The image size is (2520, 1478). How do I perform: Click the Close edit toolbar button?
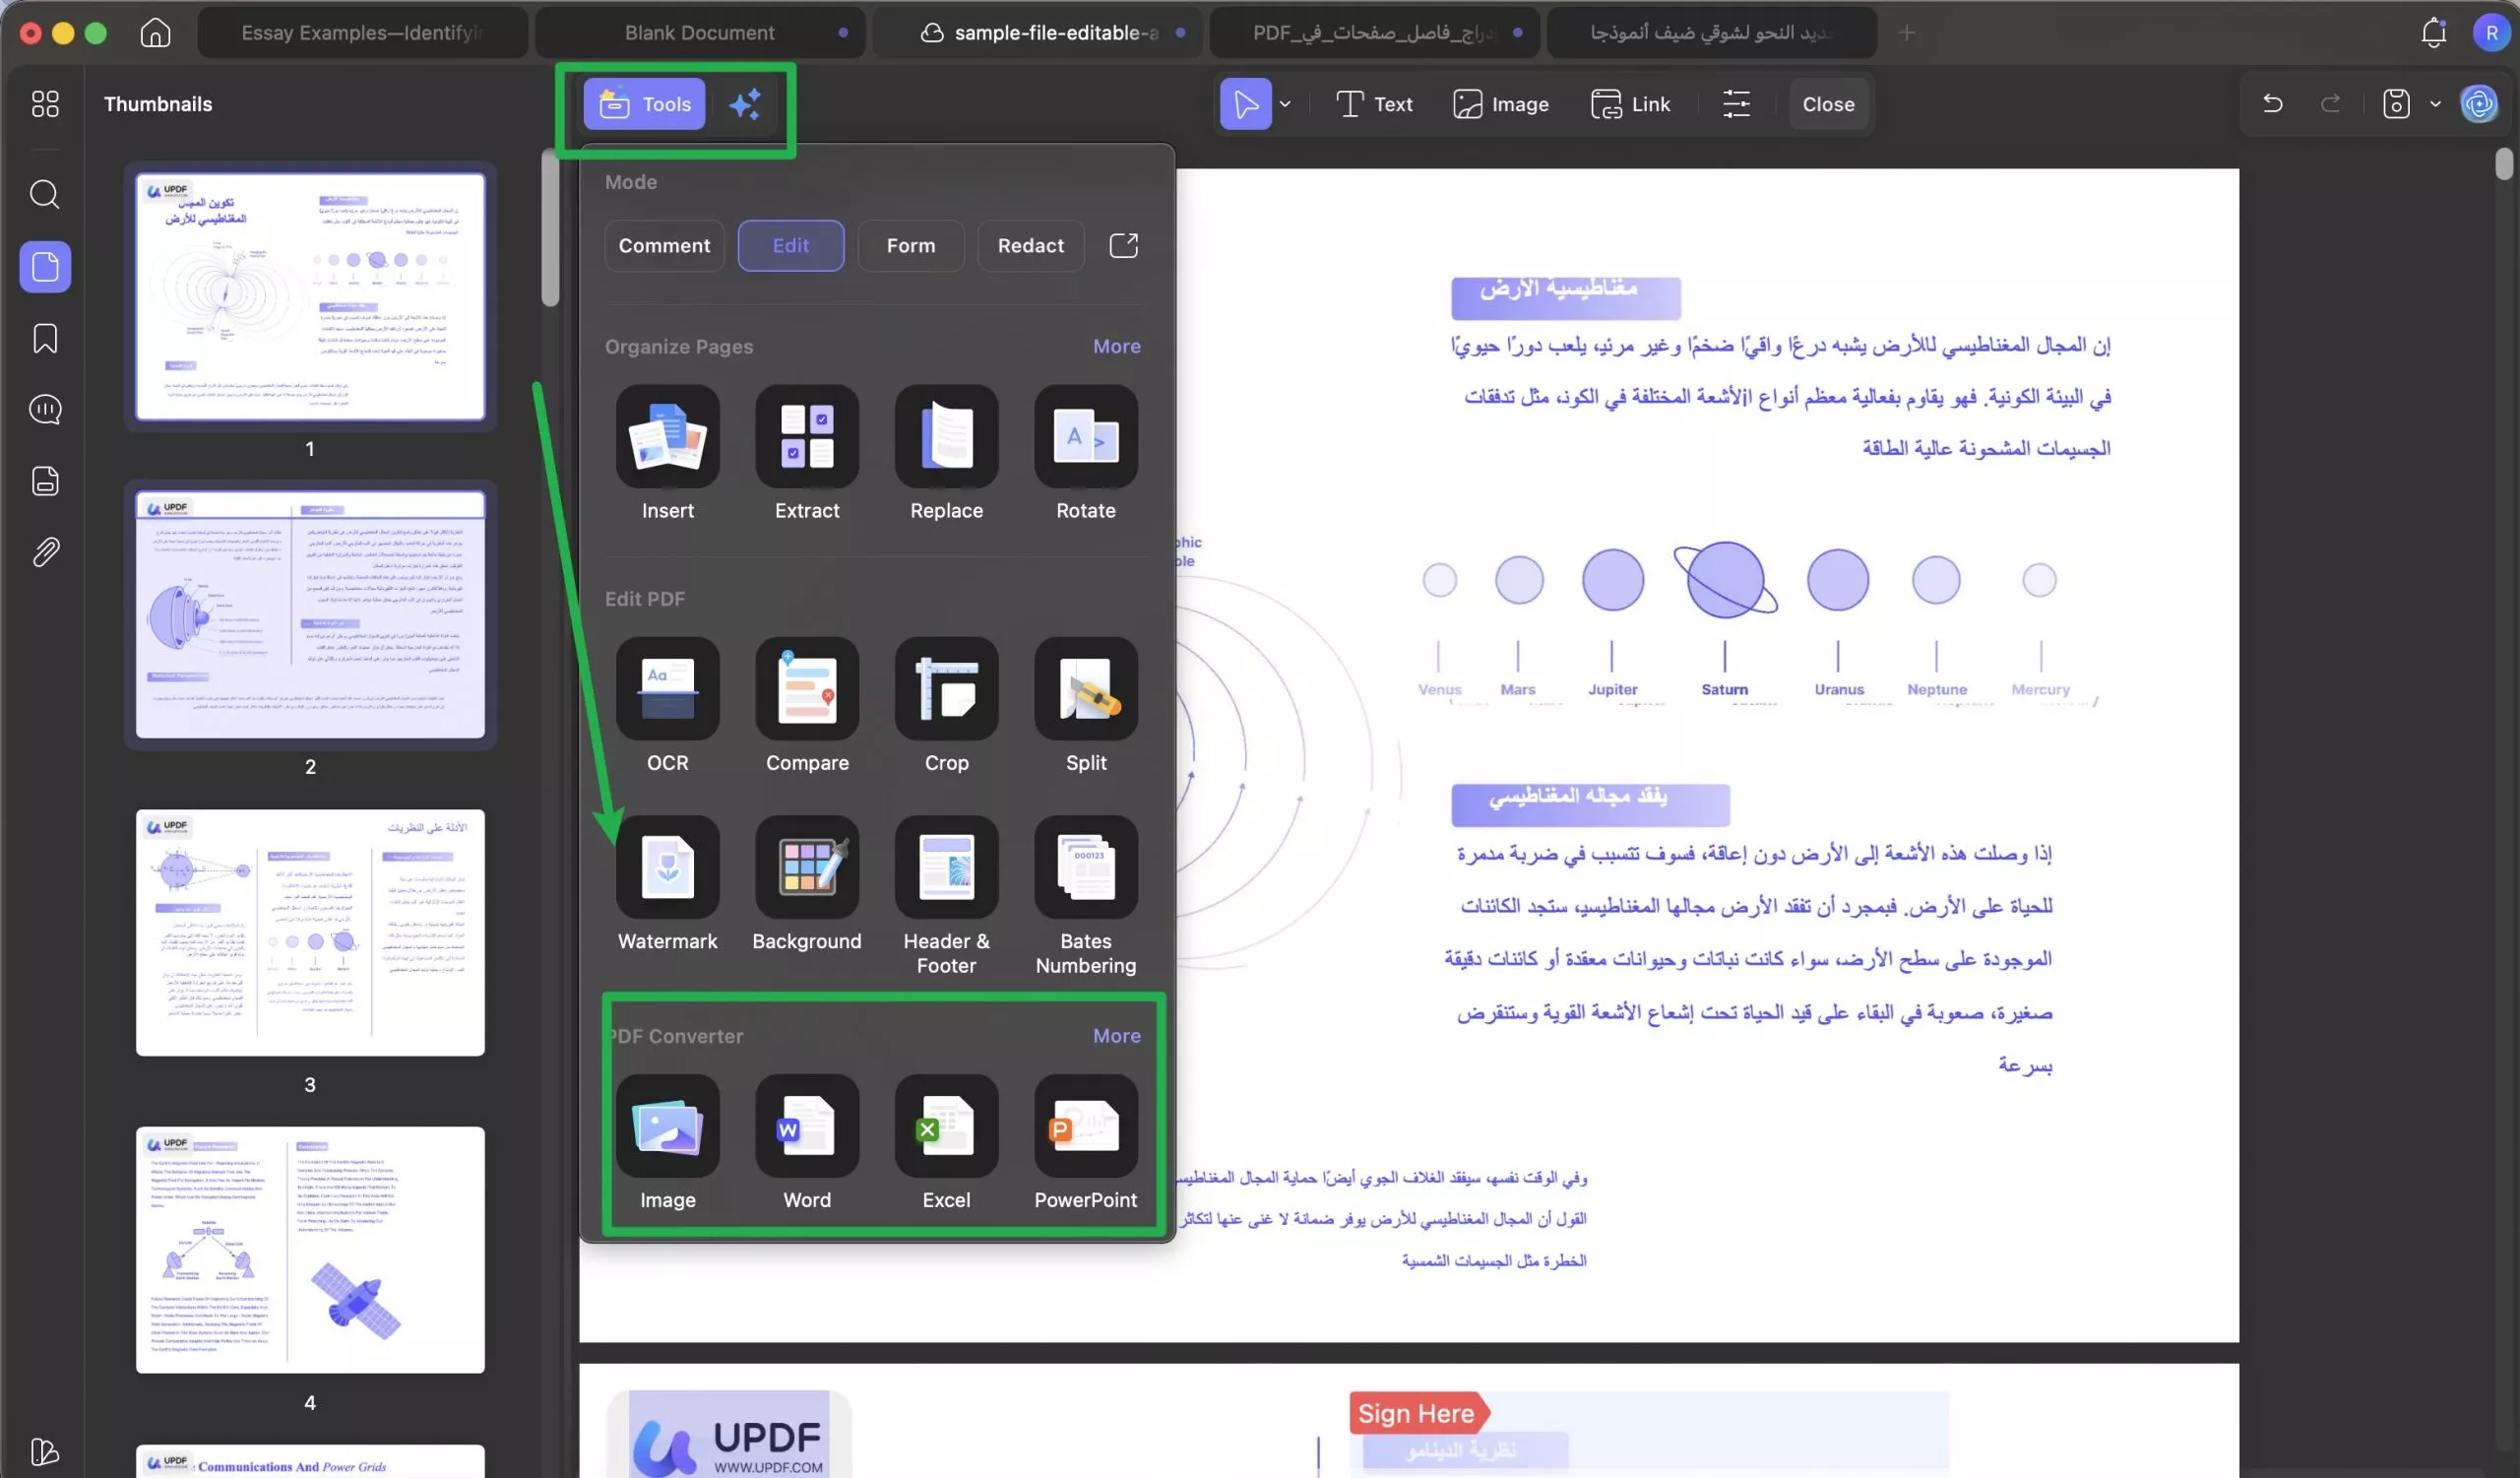click(x=1827, y=104)
